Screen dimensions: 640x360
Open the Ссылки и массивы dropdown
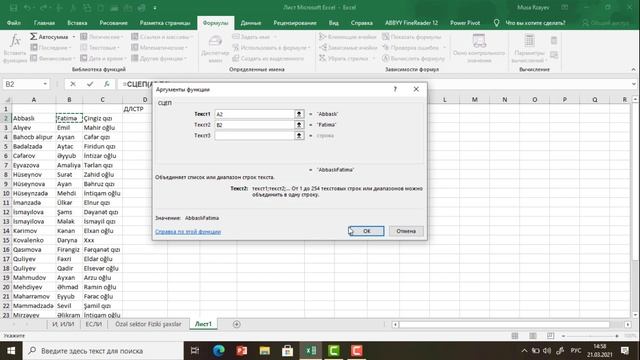point(162,37)
